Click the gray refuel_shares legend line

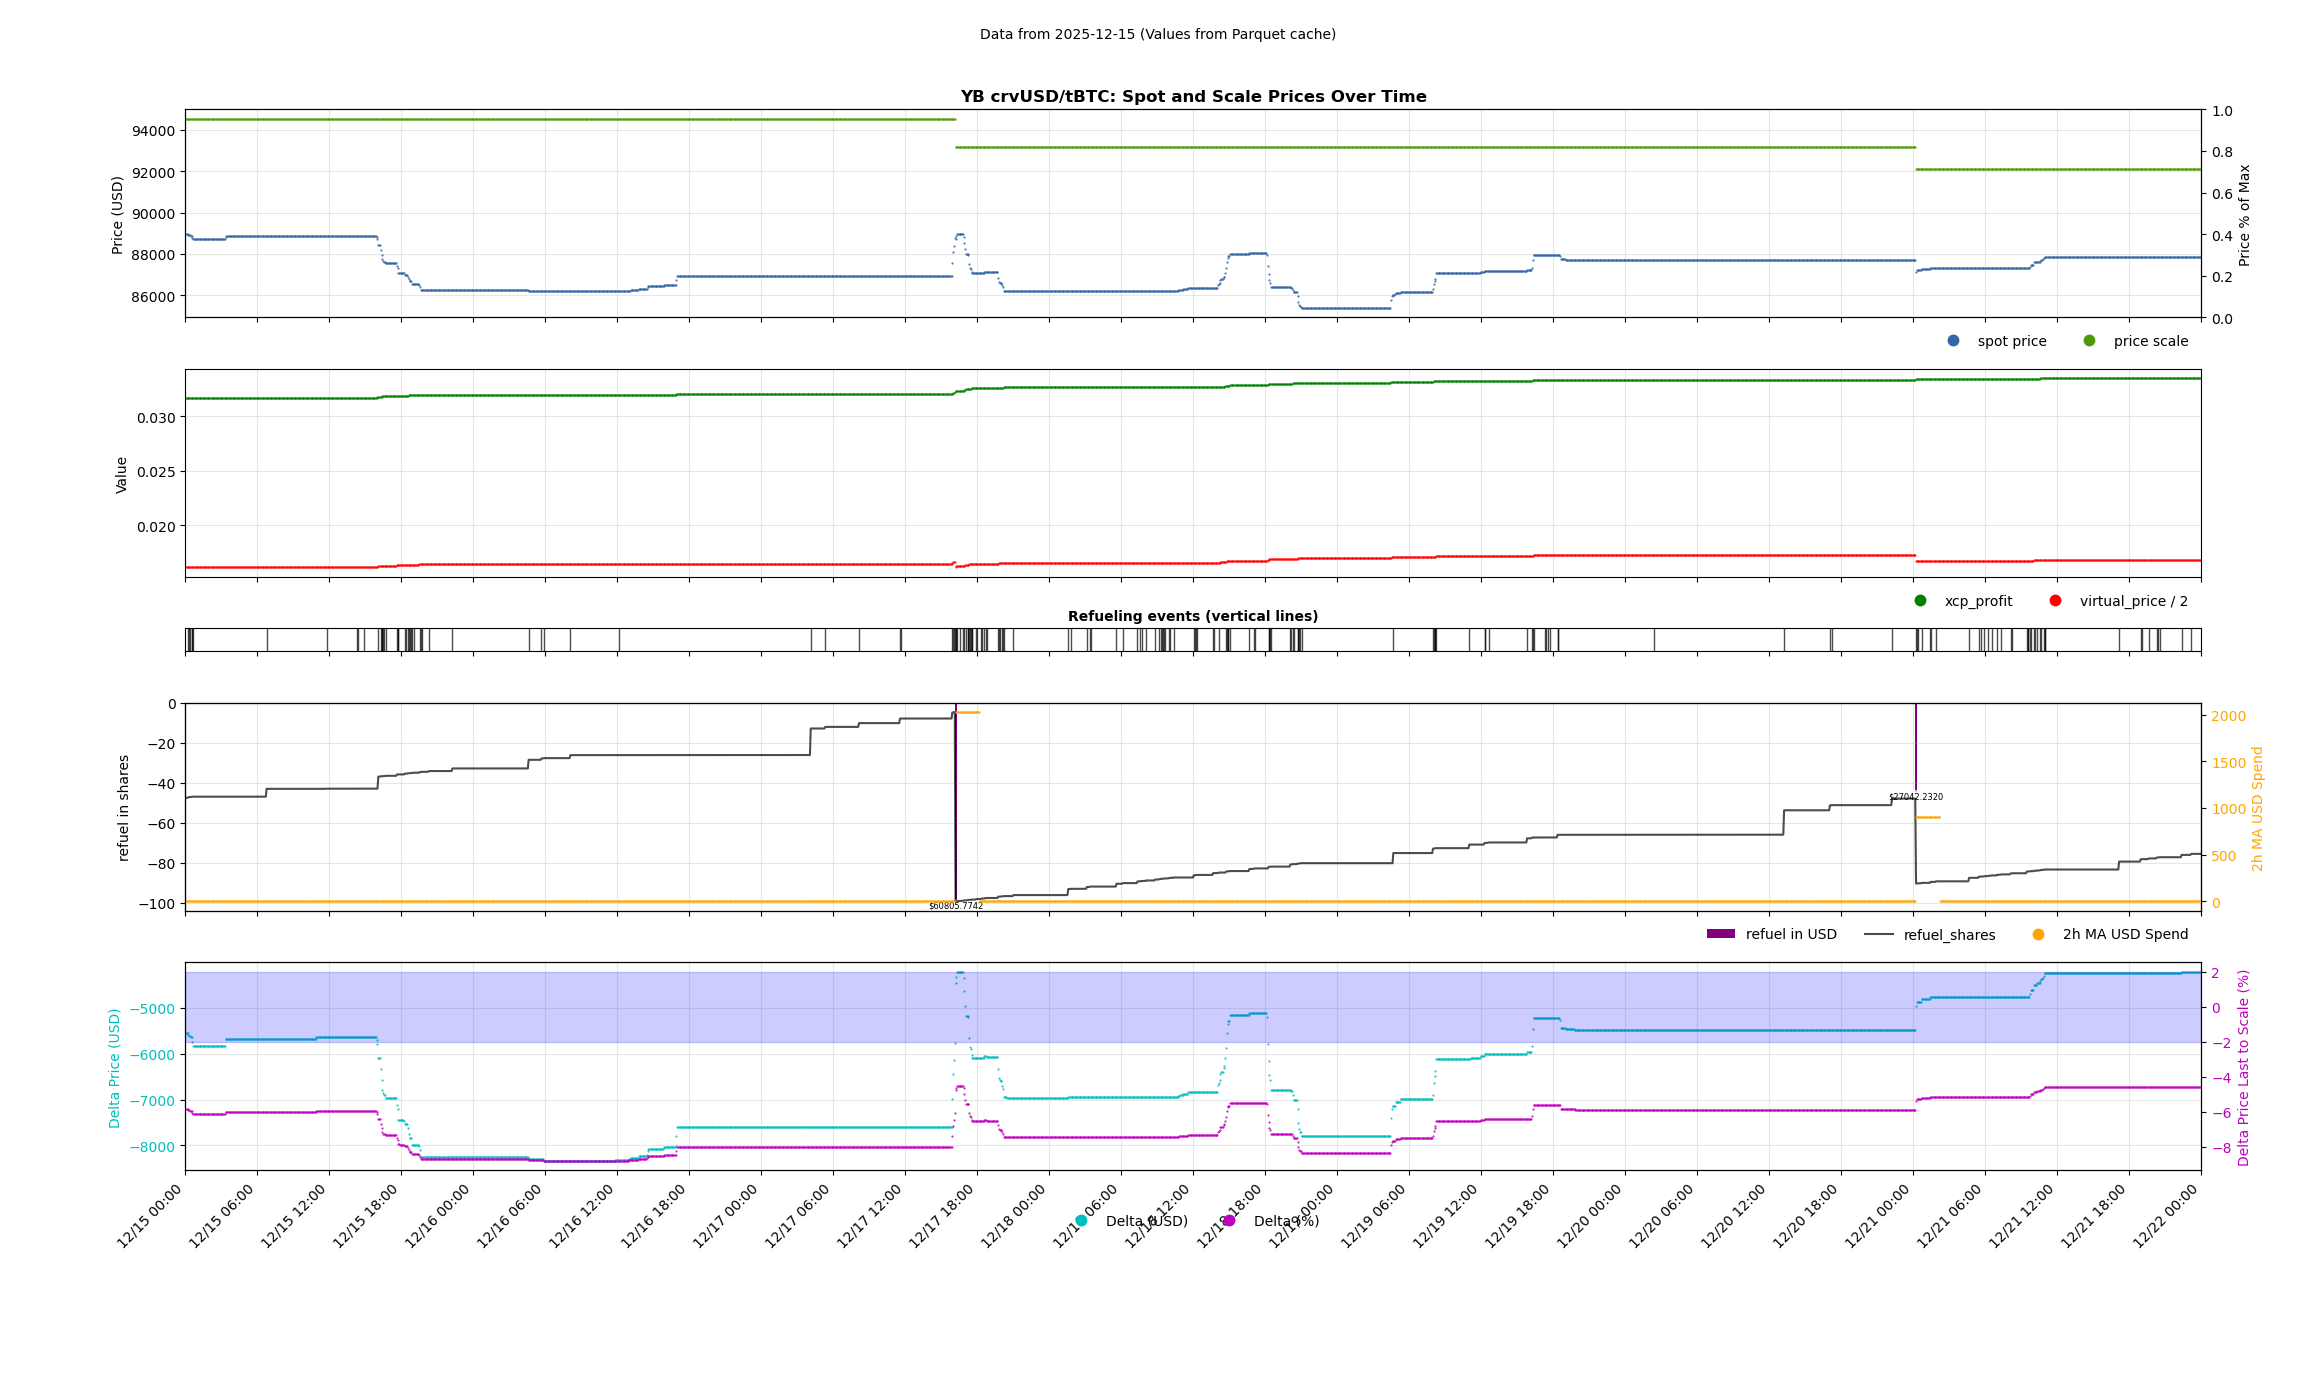tap(1878, 935)
